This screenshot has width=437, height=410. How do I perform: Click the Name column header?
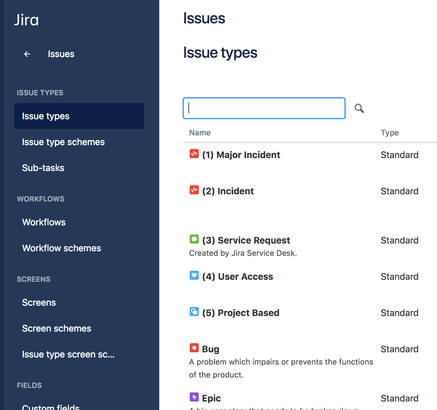200,133
